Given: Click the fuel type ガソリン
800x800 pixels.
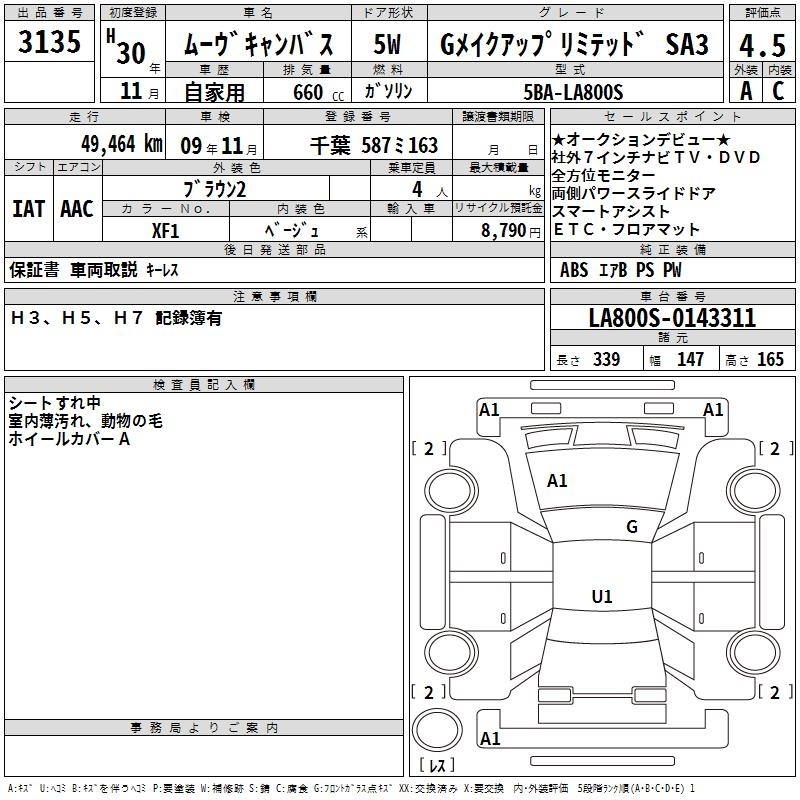Looking at the screenshot, I should [x=388, y=91].
